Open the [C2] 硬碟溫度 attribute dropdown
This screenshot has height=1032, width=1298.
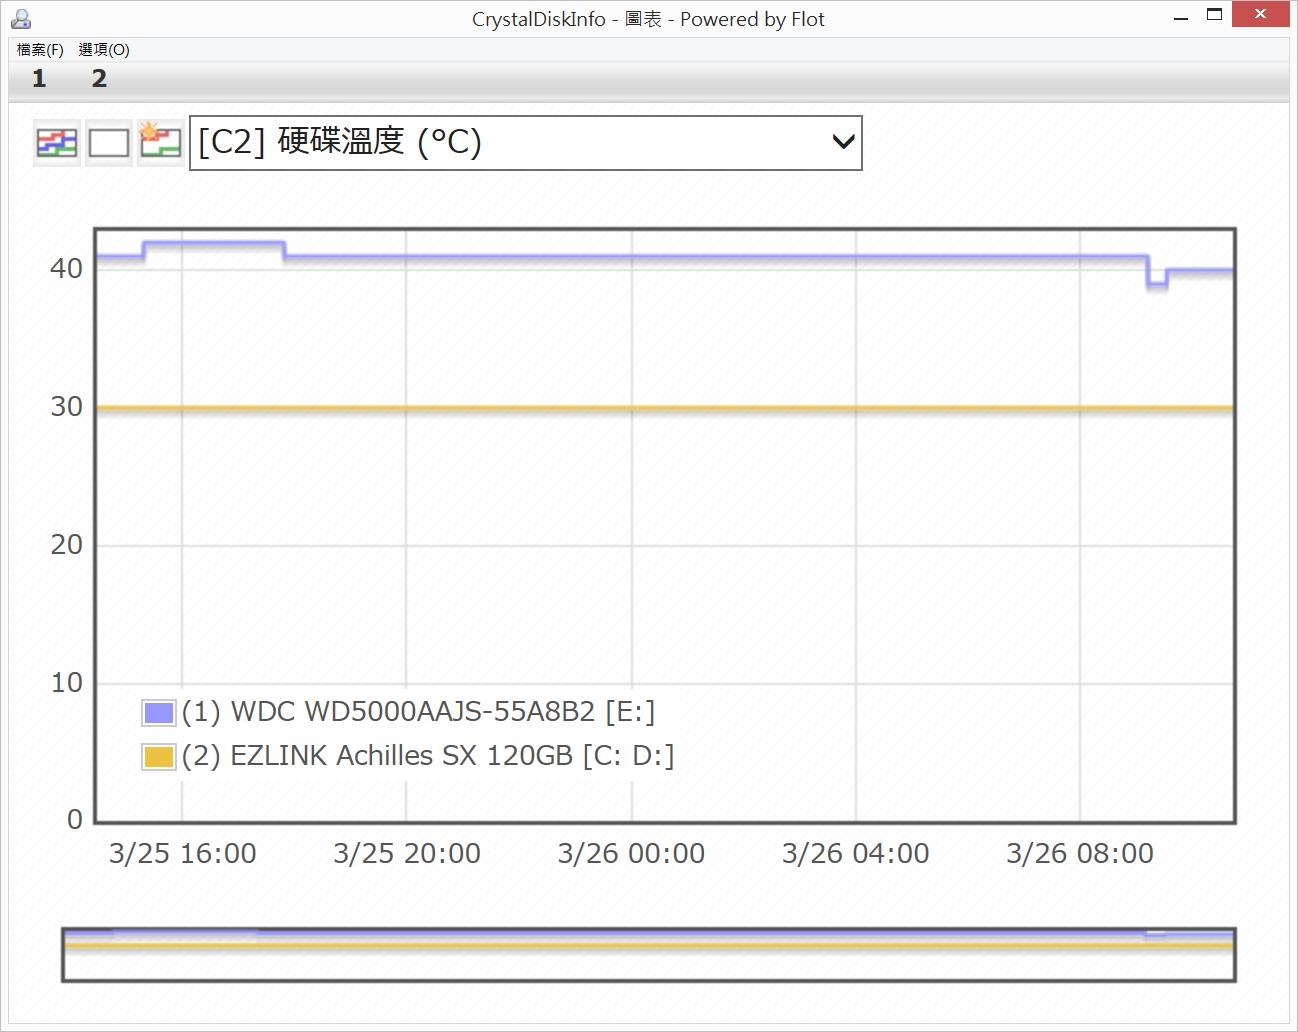[x=526, y=143]
